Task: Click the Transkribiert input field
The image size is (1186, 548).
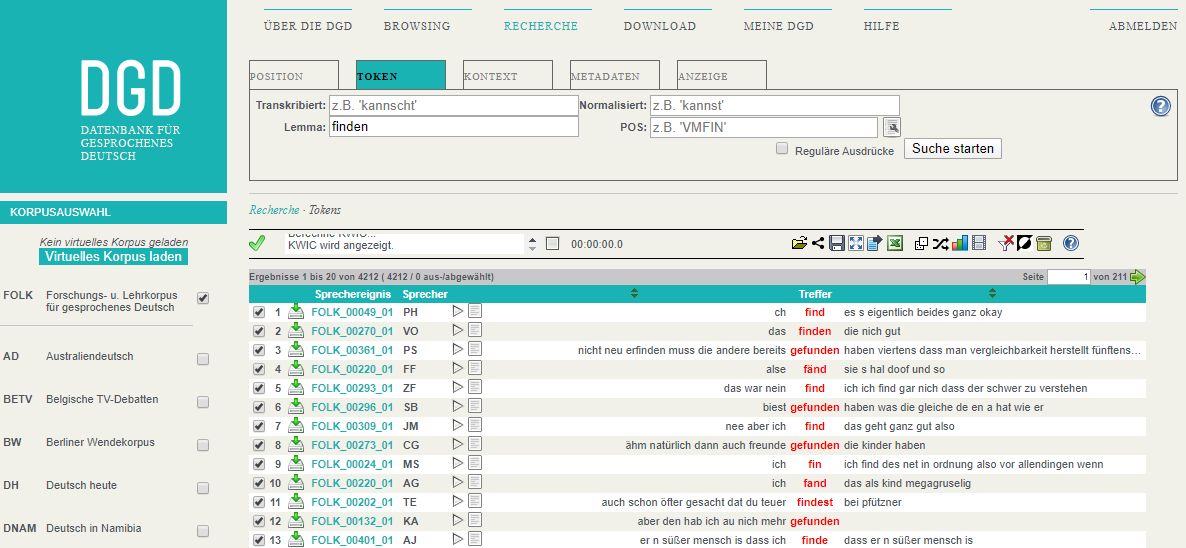Action: [454, 106]
